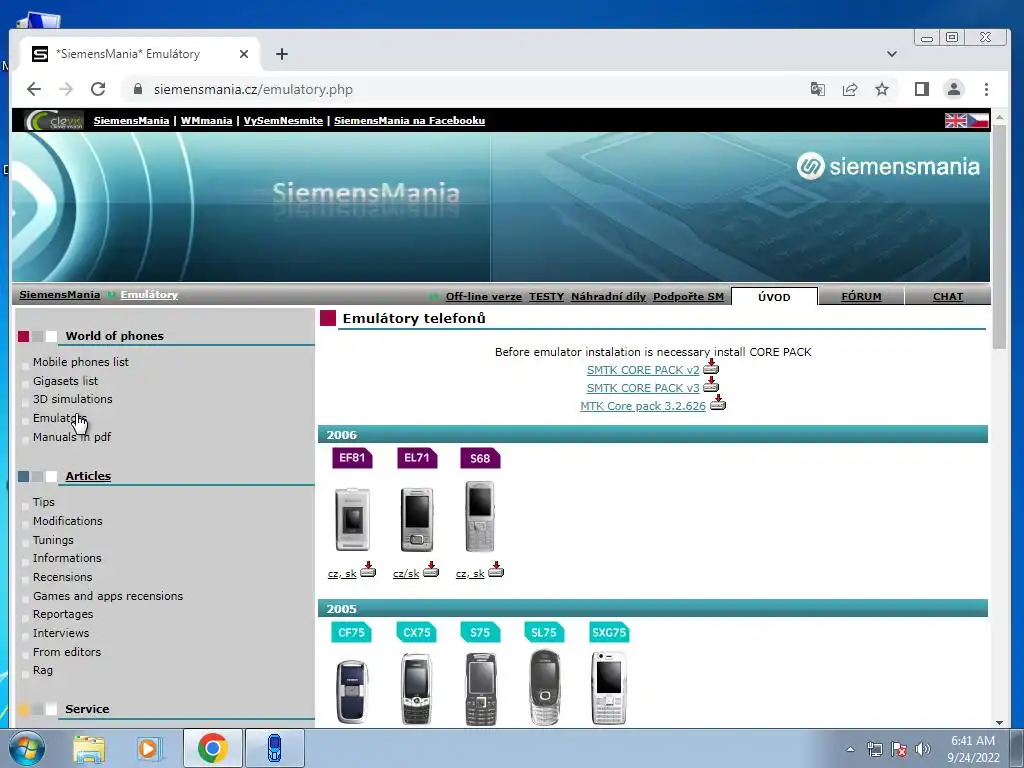Click scrollbar down arrow
Screen dimensions: 1024x768
point(999,722)
